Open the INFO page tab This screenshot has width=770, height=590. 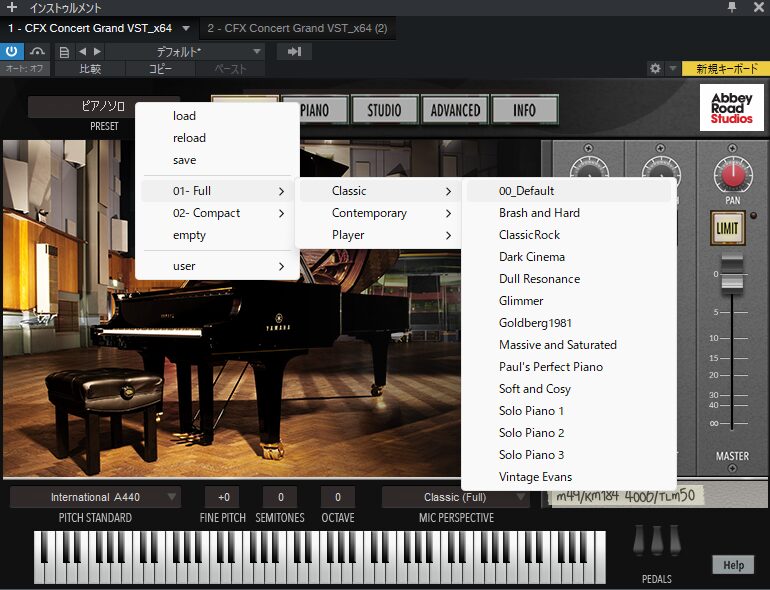coord(524,110)
